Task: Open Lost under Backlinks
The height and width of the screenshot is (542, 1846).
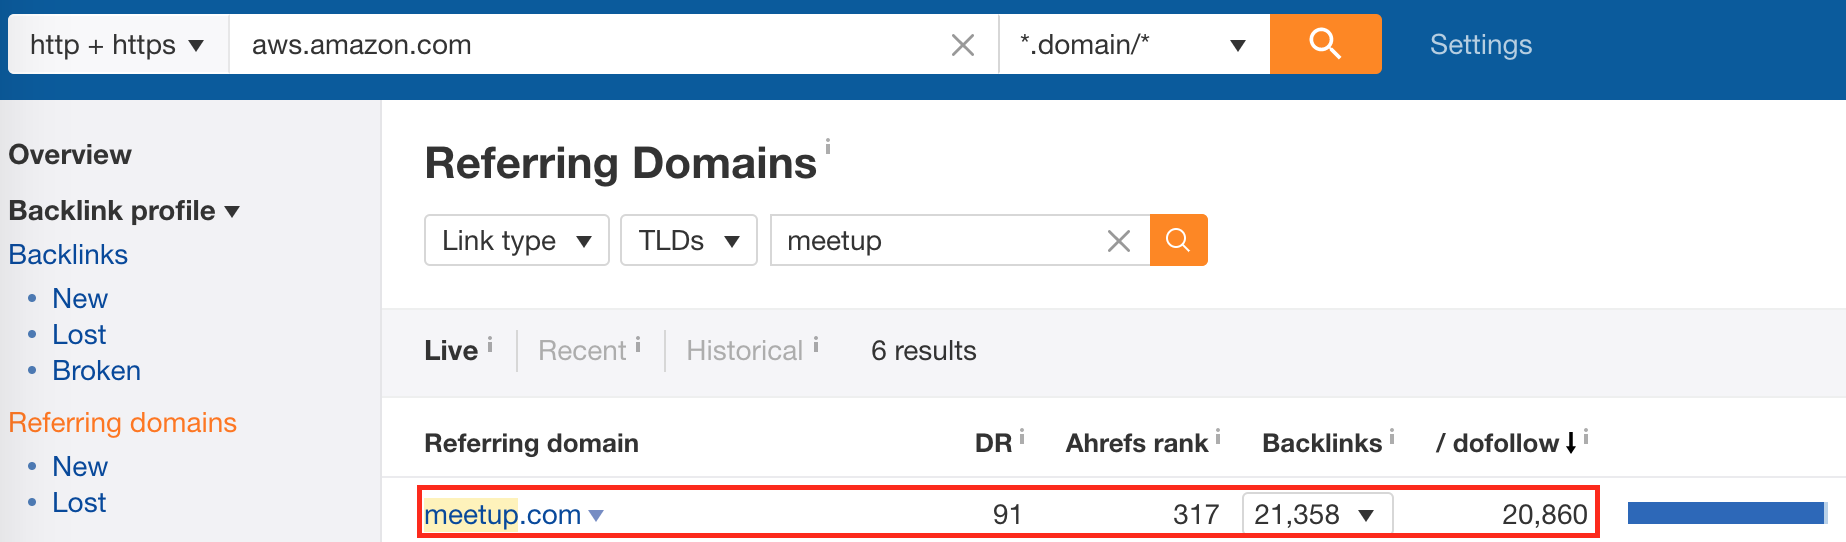Action: pyautogui.click(x=79, y=335)
